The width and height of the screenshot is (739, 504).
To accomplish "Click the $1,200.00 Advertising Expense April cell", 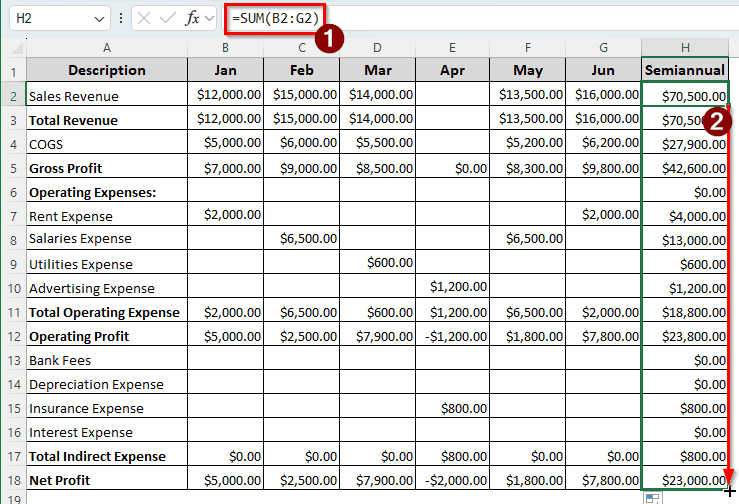I will [x=452, y=286].
